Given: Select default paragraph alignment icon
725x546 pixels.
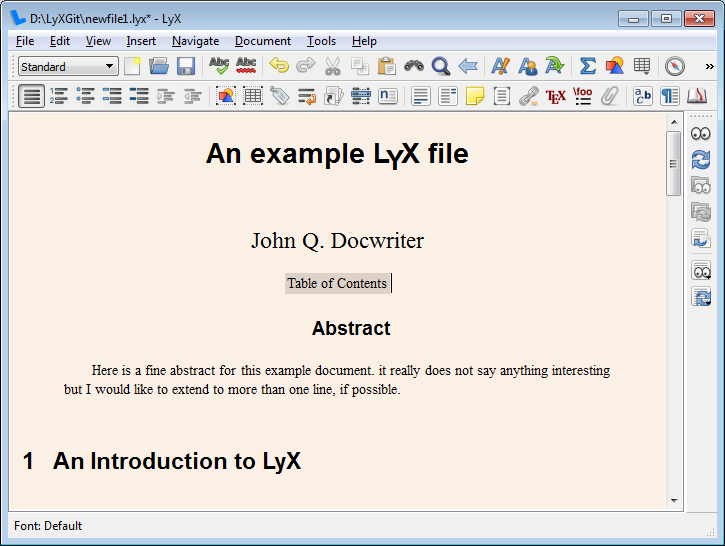Looking at the screenshot, I should (x=31, y=96).
